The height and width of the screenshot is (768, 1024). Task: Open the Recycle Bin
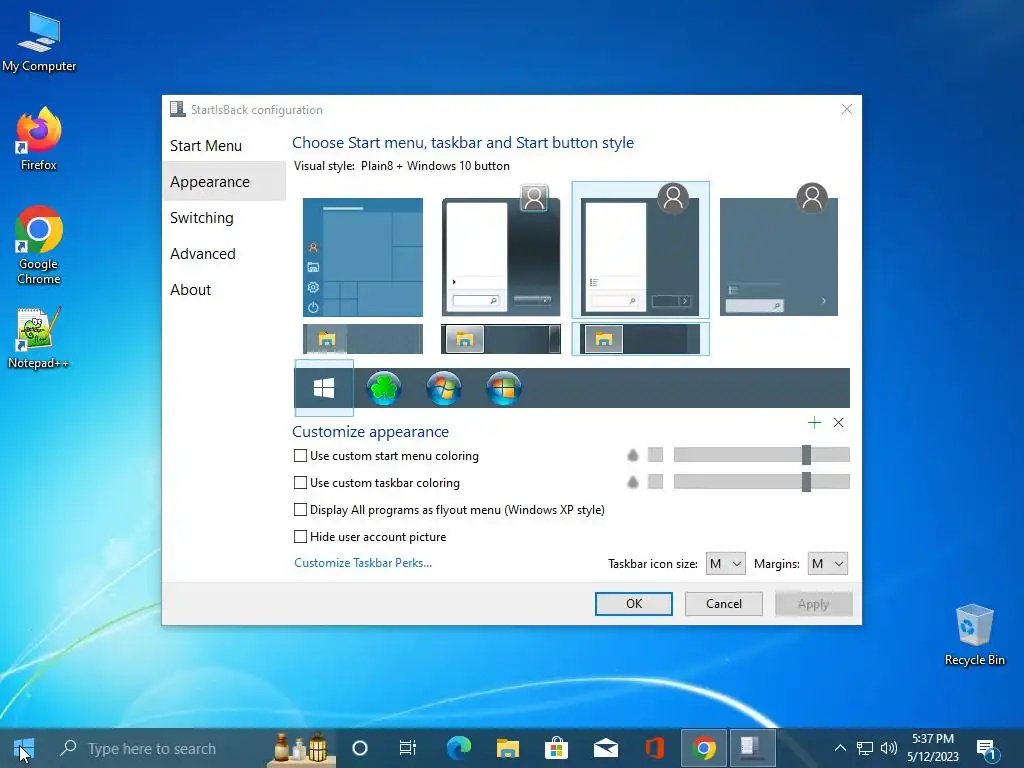click(x=974, y=635)
